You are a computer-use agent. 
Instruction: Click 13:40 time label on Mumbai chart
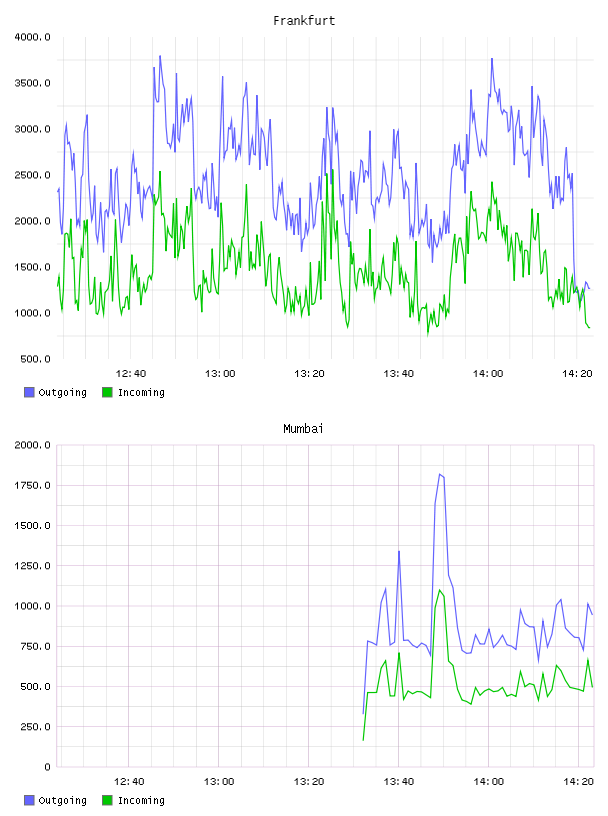point(399,782)
